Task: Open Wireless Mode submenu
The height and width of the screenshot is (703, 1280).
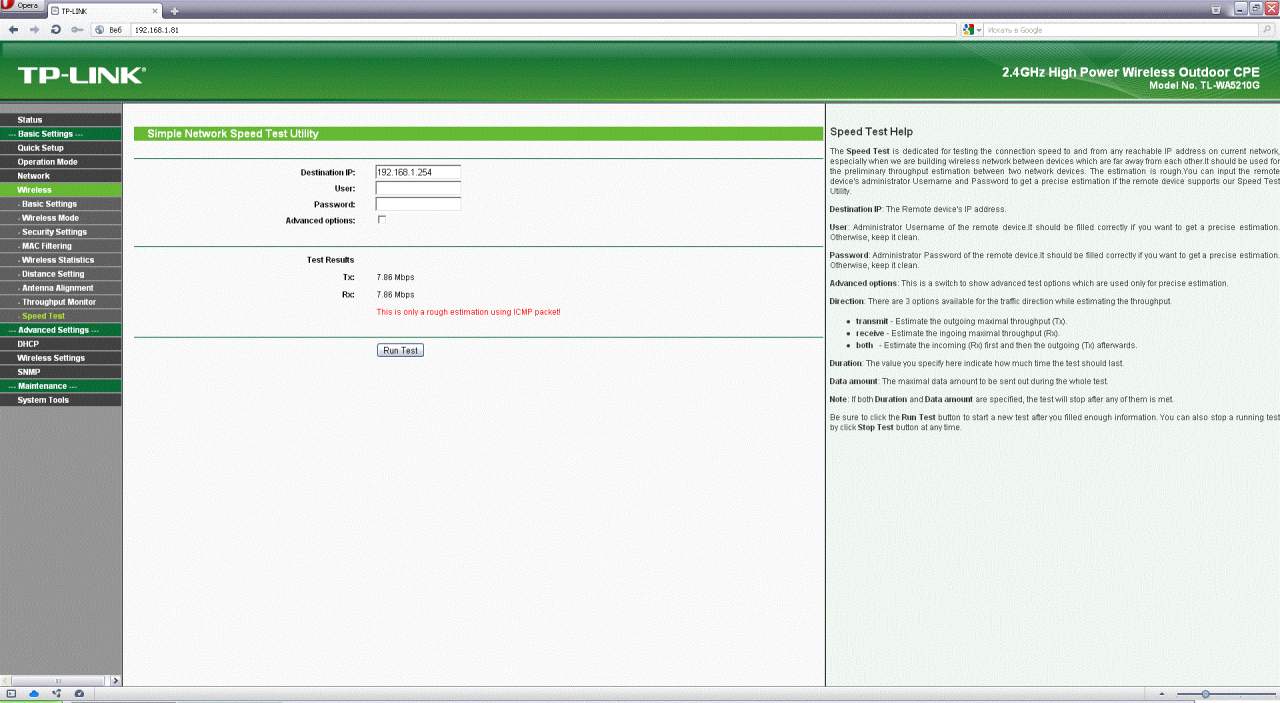Action: click(61, 218)
